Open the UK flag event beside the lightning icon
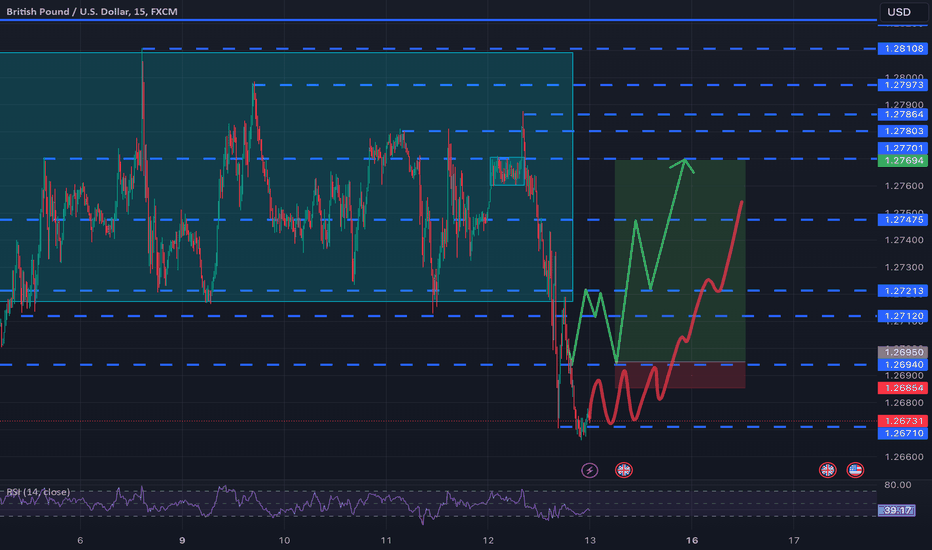932x550 pixels. [x=624, y=470]
